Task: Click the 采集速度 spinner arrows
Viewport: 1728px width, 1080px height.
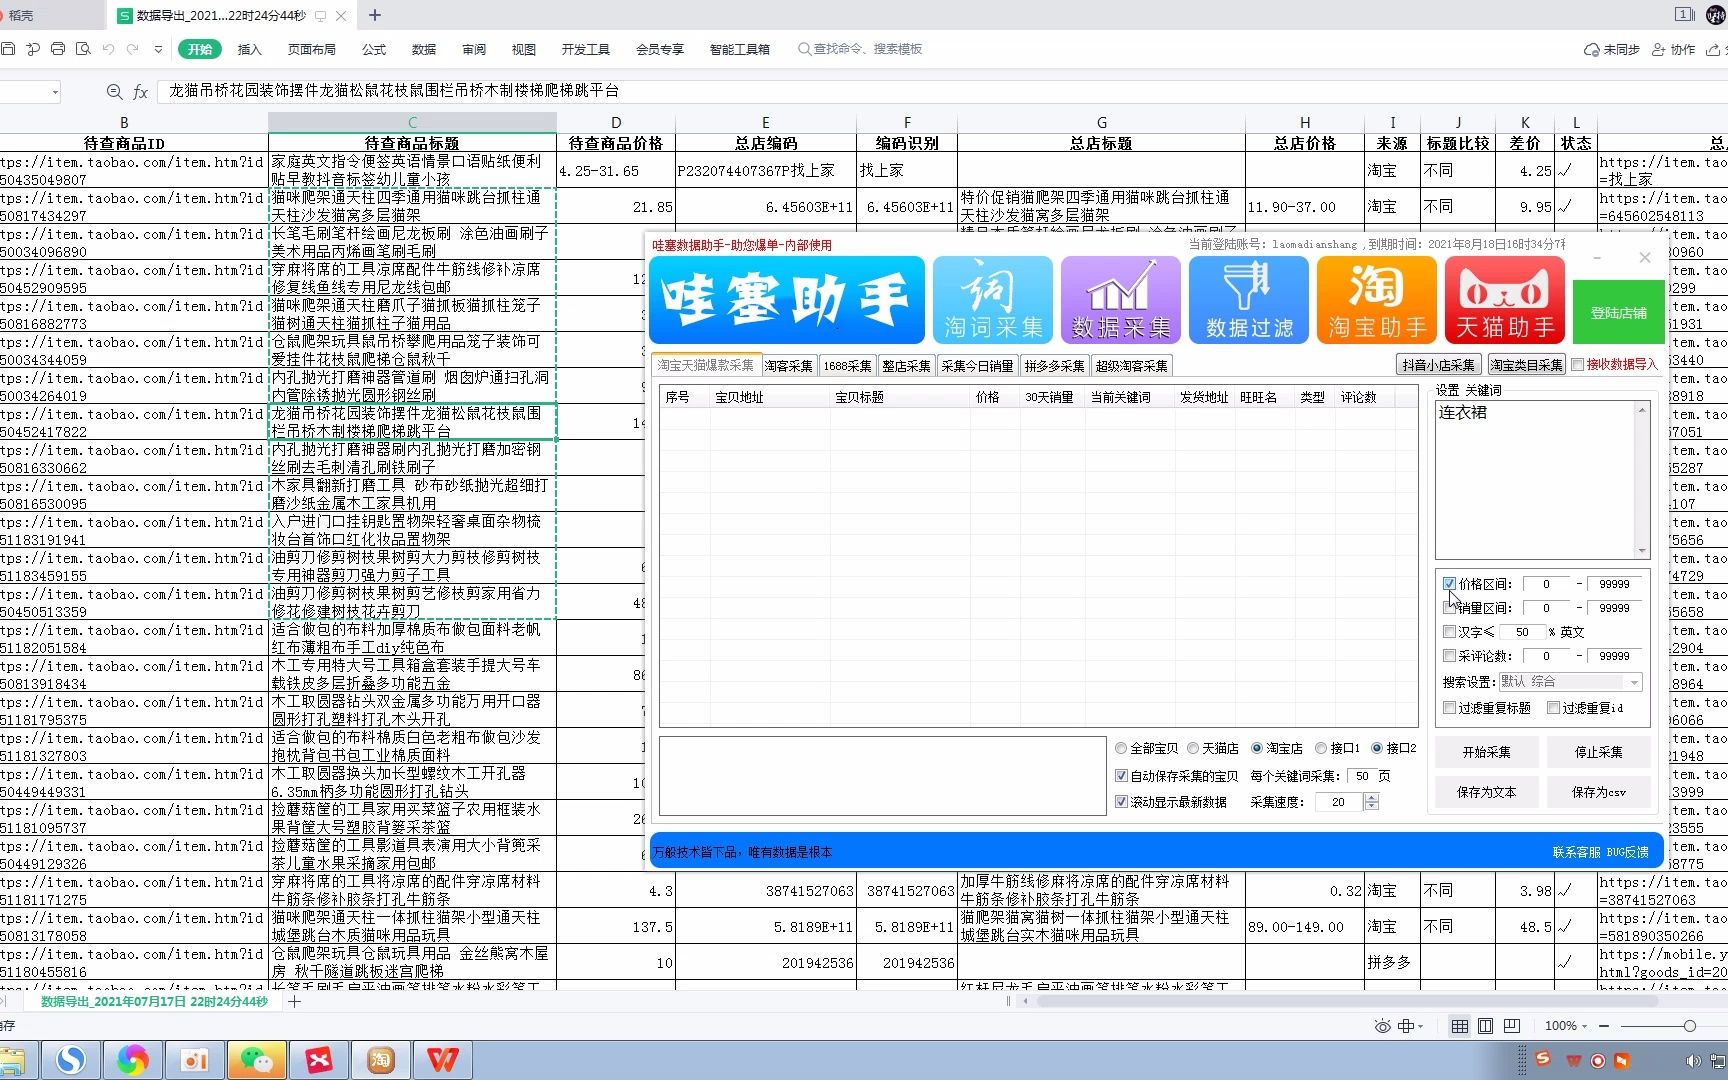Action: coord(1371,802)
